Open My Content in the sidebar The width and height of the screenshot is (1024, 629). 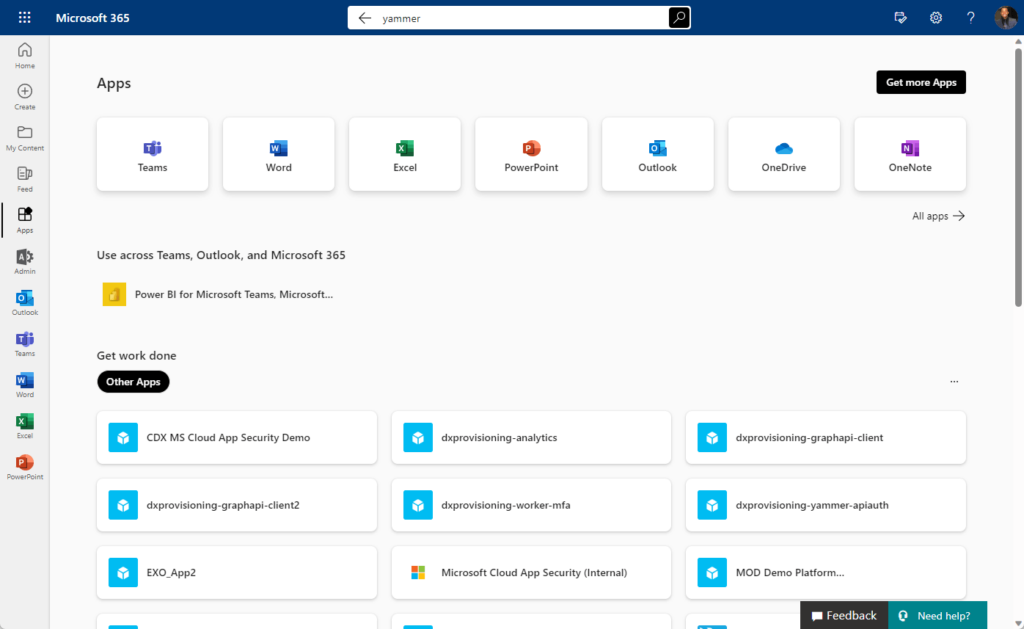coord(25,138)
